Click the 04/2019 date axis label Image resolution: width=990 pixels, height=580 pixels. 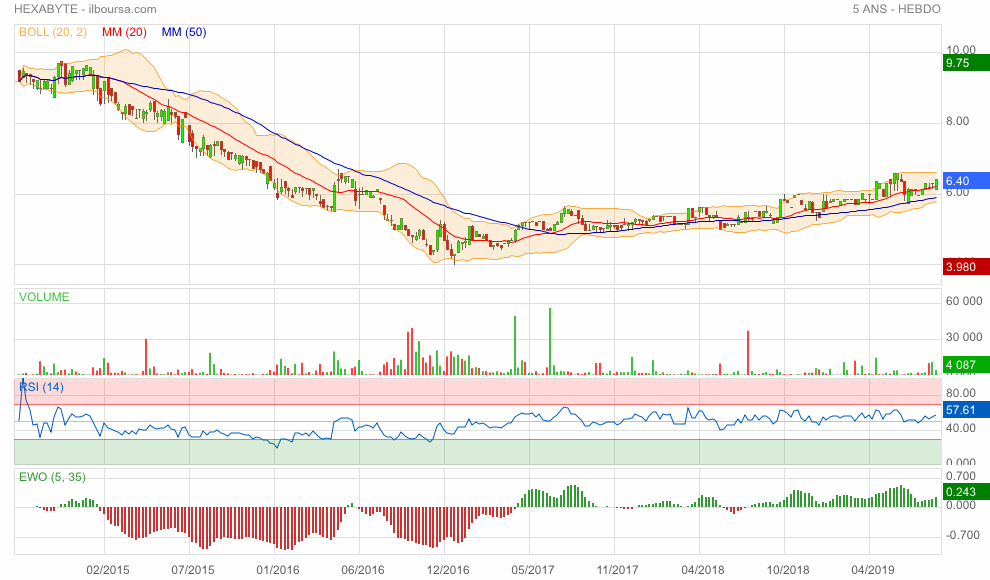click(x=873, y=570)
